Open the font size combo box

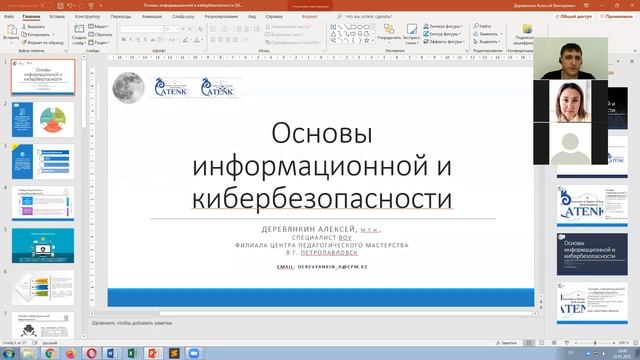point(171,29)
